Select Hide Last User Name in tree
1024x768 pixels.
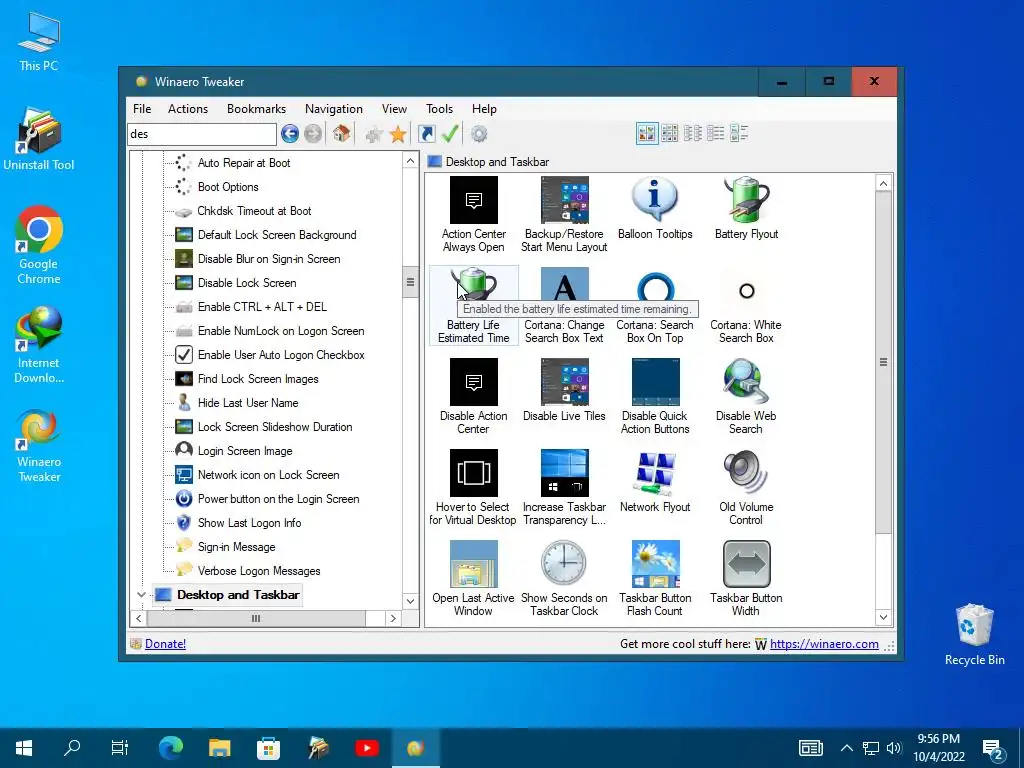point(248,403)
